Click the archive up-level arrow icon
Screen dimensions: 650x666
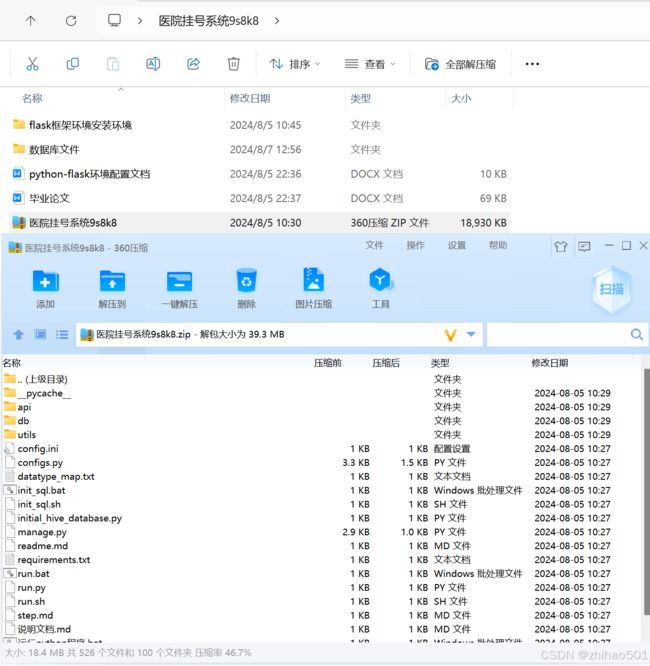click(18, 335)
